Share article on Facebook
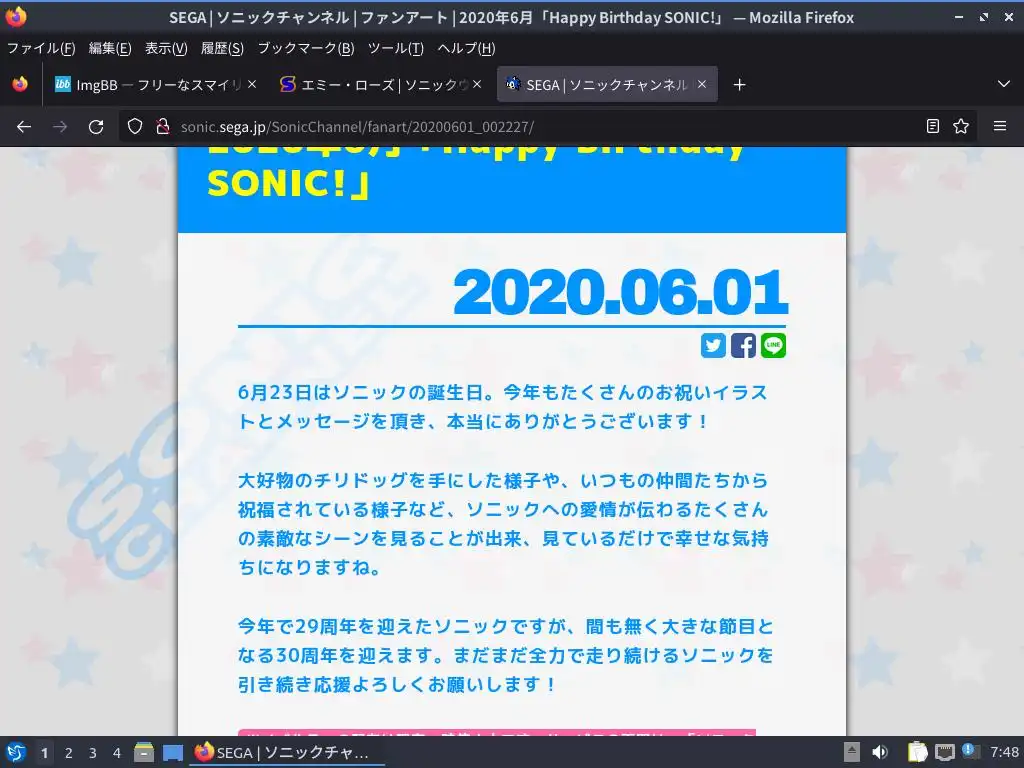This screenshot has width=1024, height=768. point(743,345)
